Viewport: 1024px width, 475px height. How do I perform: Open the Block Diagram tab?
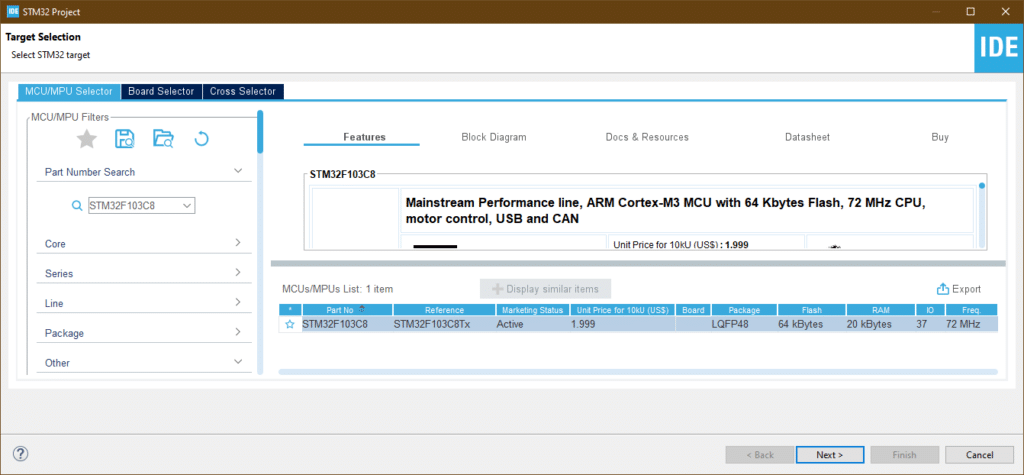click(494, 137)
